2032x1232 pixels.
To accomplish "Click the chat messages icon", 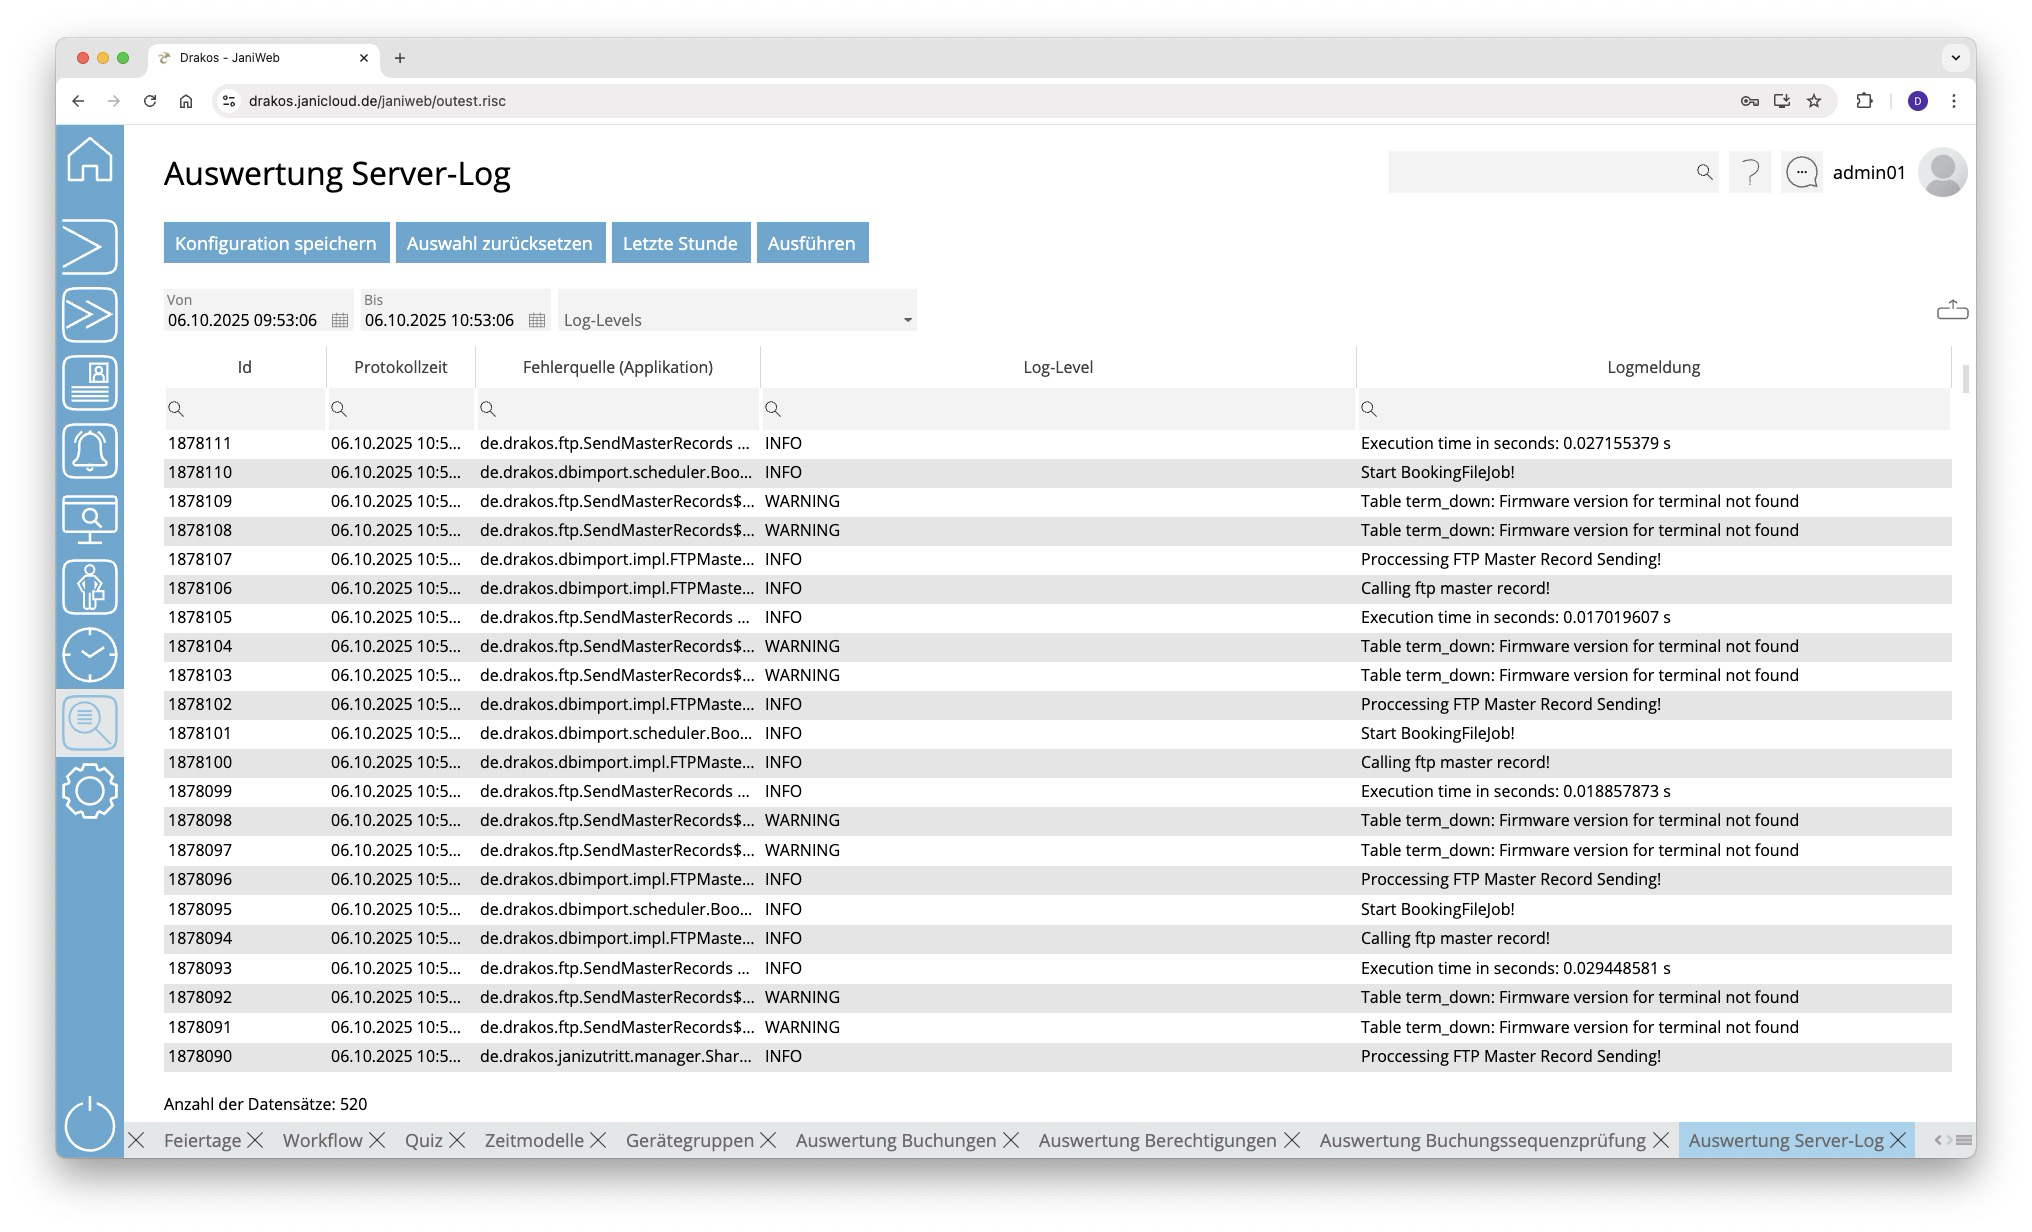I will (1801, 173).
